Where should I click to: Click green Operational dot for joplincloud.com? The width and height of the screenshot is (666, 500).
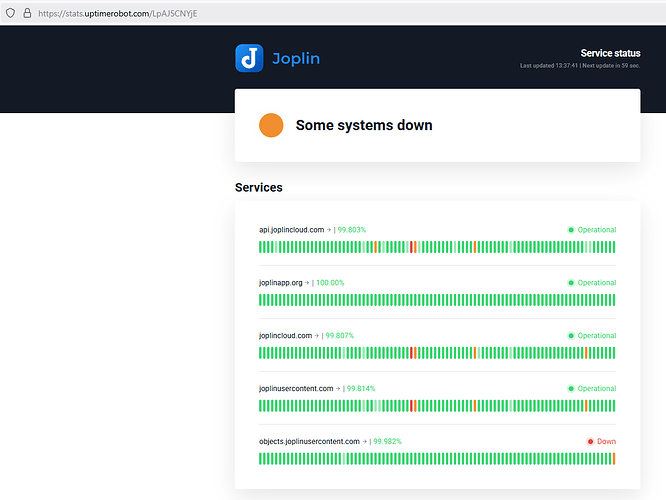pyautogui.click(x=571, y=336)
